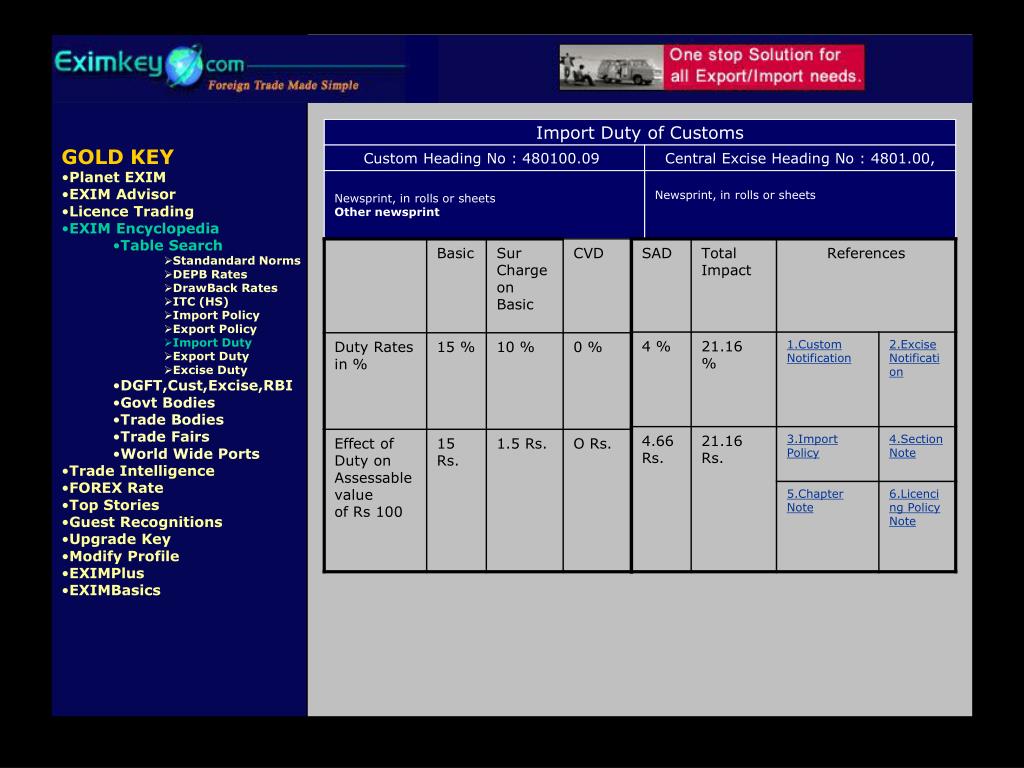Open 6.Licencing Policy Note link
The height and width of the screenshot is (768, 1024).
tap(914, 507)
